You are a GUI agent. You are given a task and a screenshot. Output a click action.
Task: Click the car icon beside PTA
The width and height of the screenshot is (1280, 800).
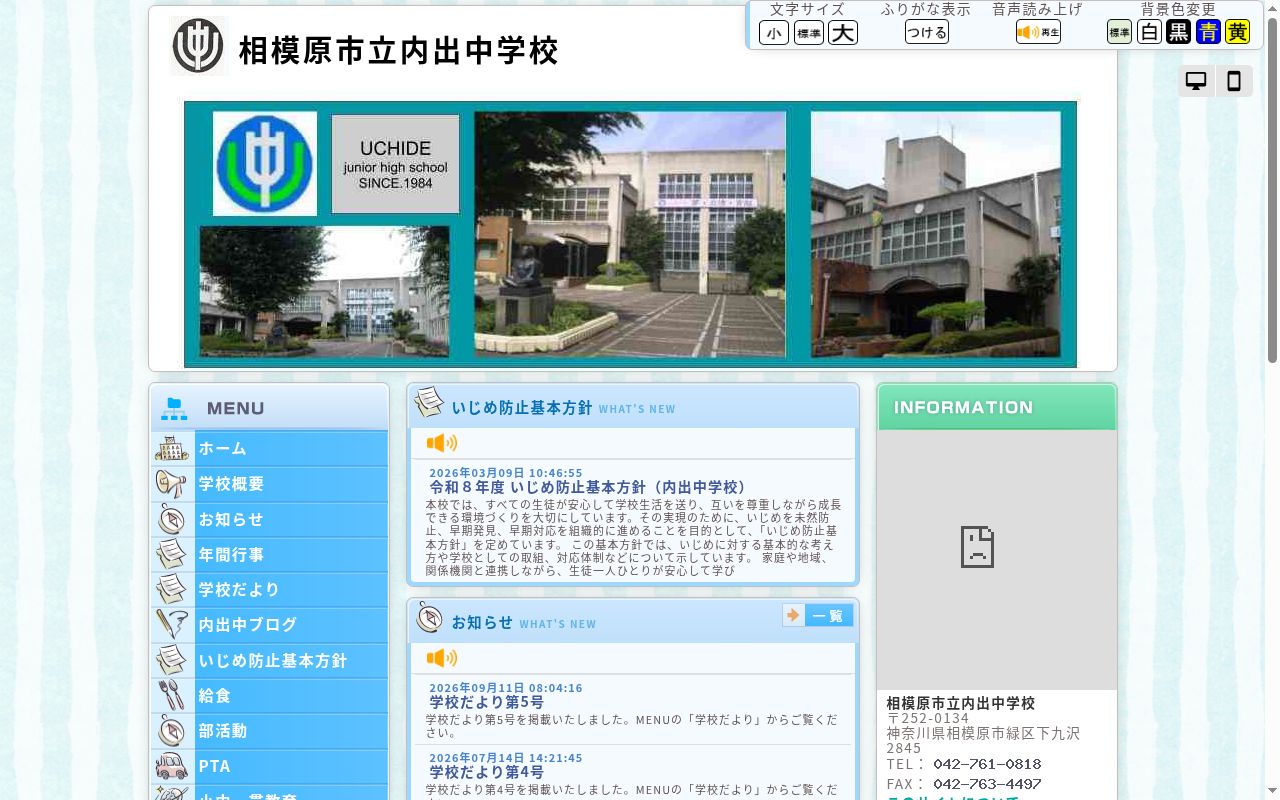pos(172,766)
